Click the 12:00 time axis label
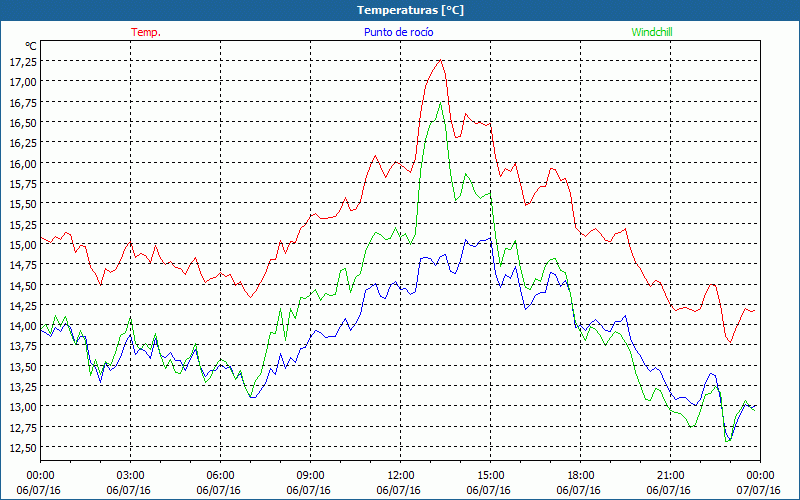Image resolution: width=800 pixels, height=500 pixels. click(401, 476)
